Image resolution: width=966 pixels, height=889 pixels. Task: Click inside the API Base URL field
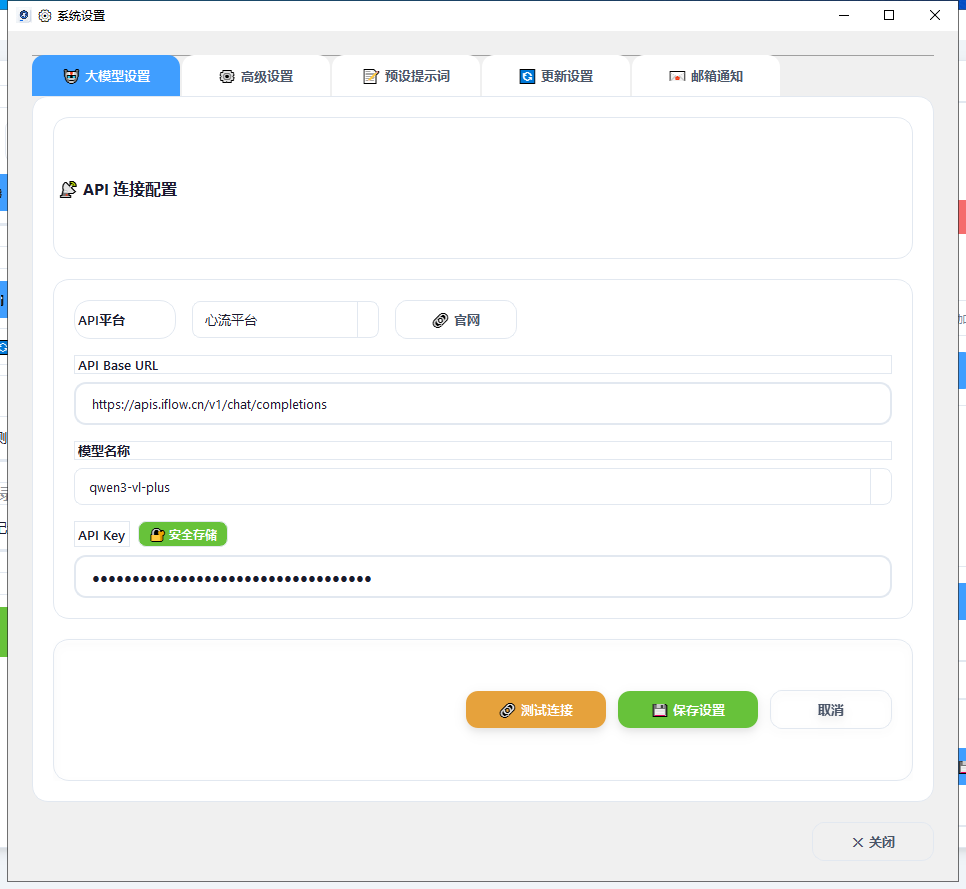483,403
